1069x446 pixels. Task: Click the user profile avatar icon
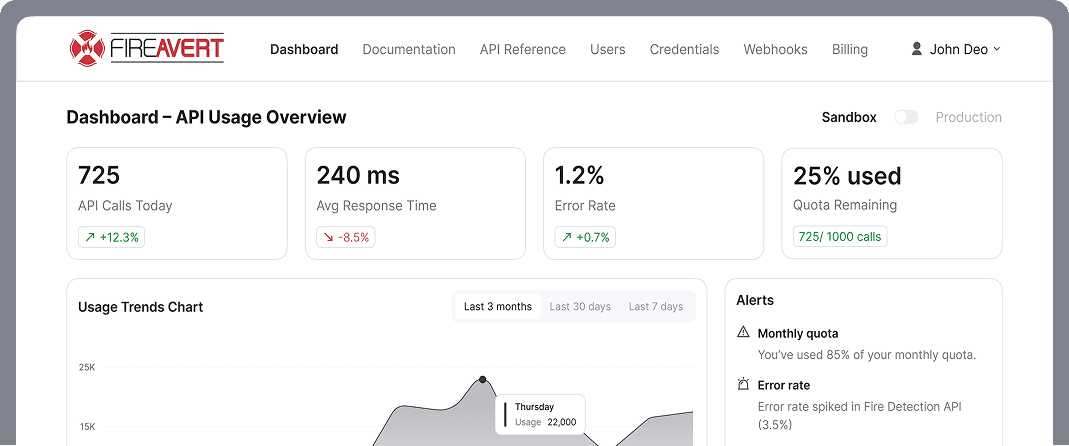[x=916, y=49]
